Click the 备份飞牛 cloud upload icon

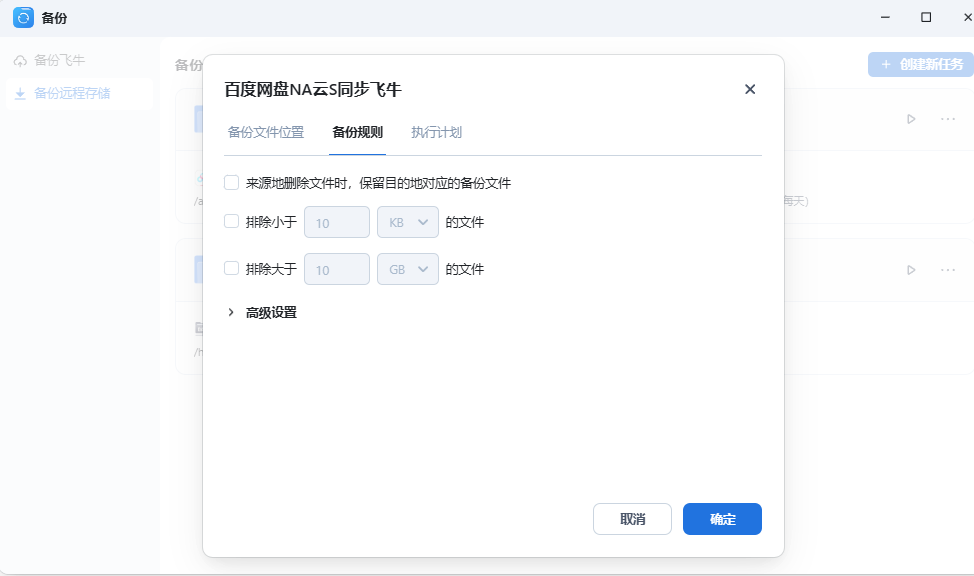tap(20, 61)
